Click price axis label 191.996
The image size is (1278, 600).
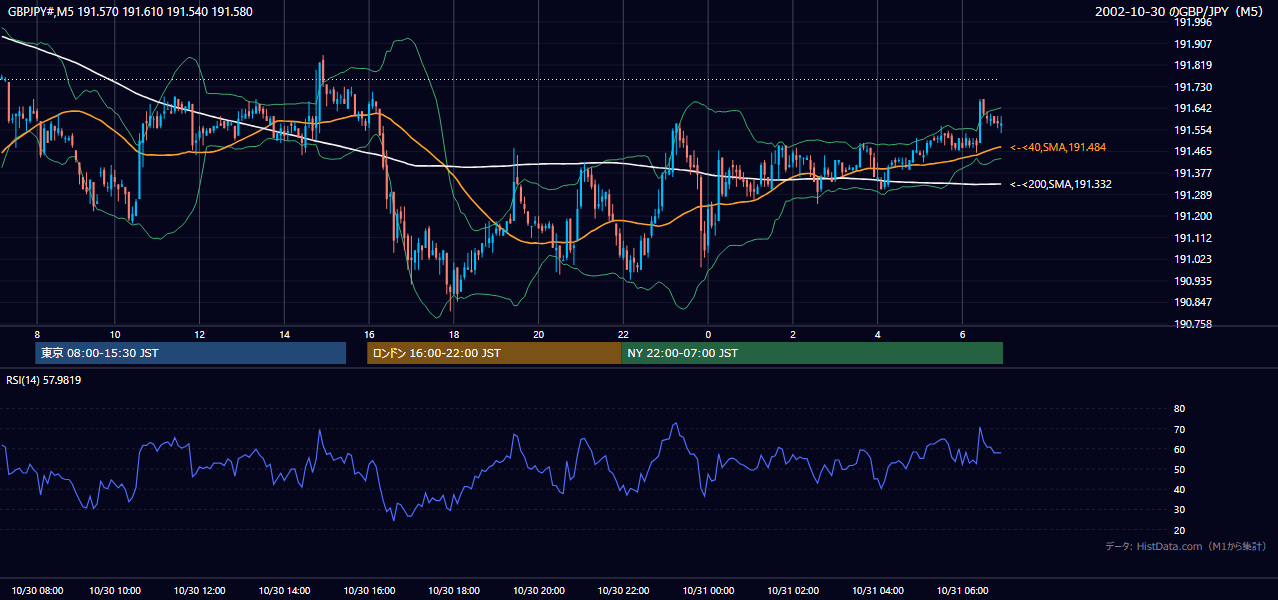click(1192, 22)
